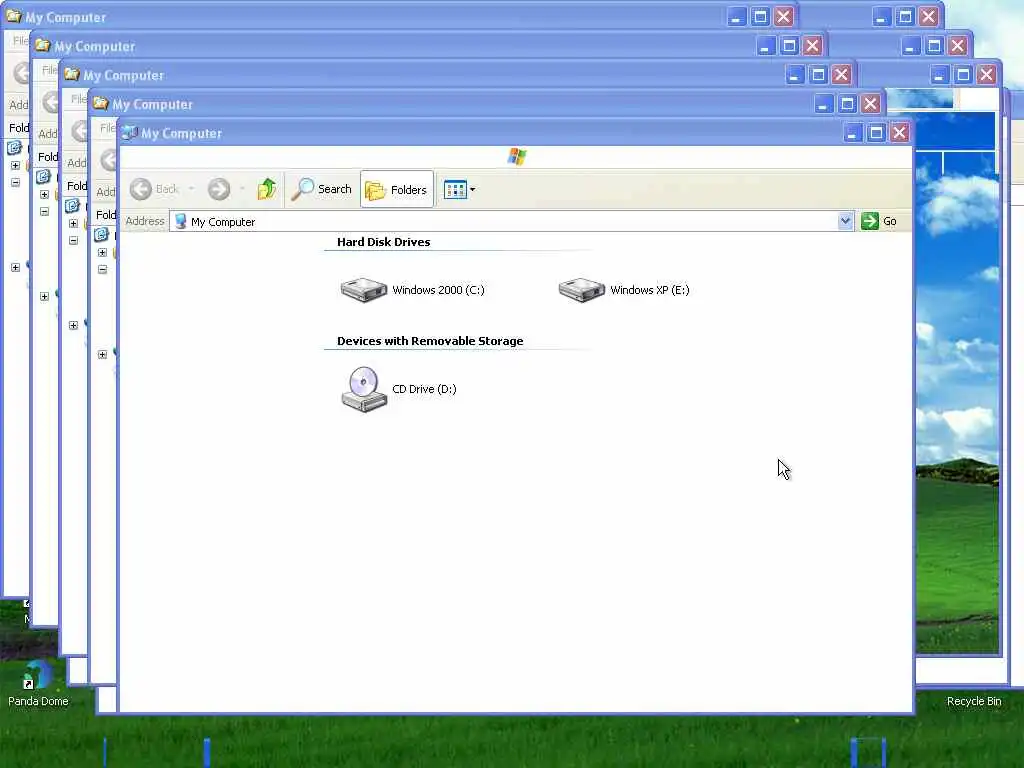Collapse the minus node in backmost window tree
The image size is (1024, 768).
coord(16,182)
